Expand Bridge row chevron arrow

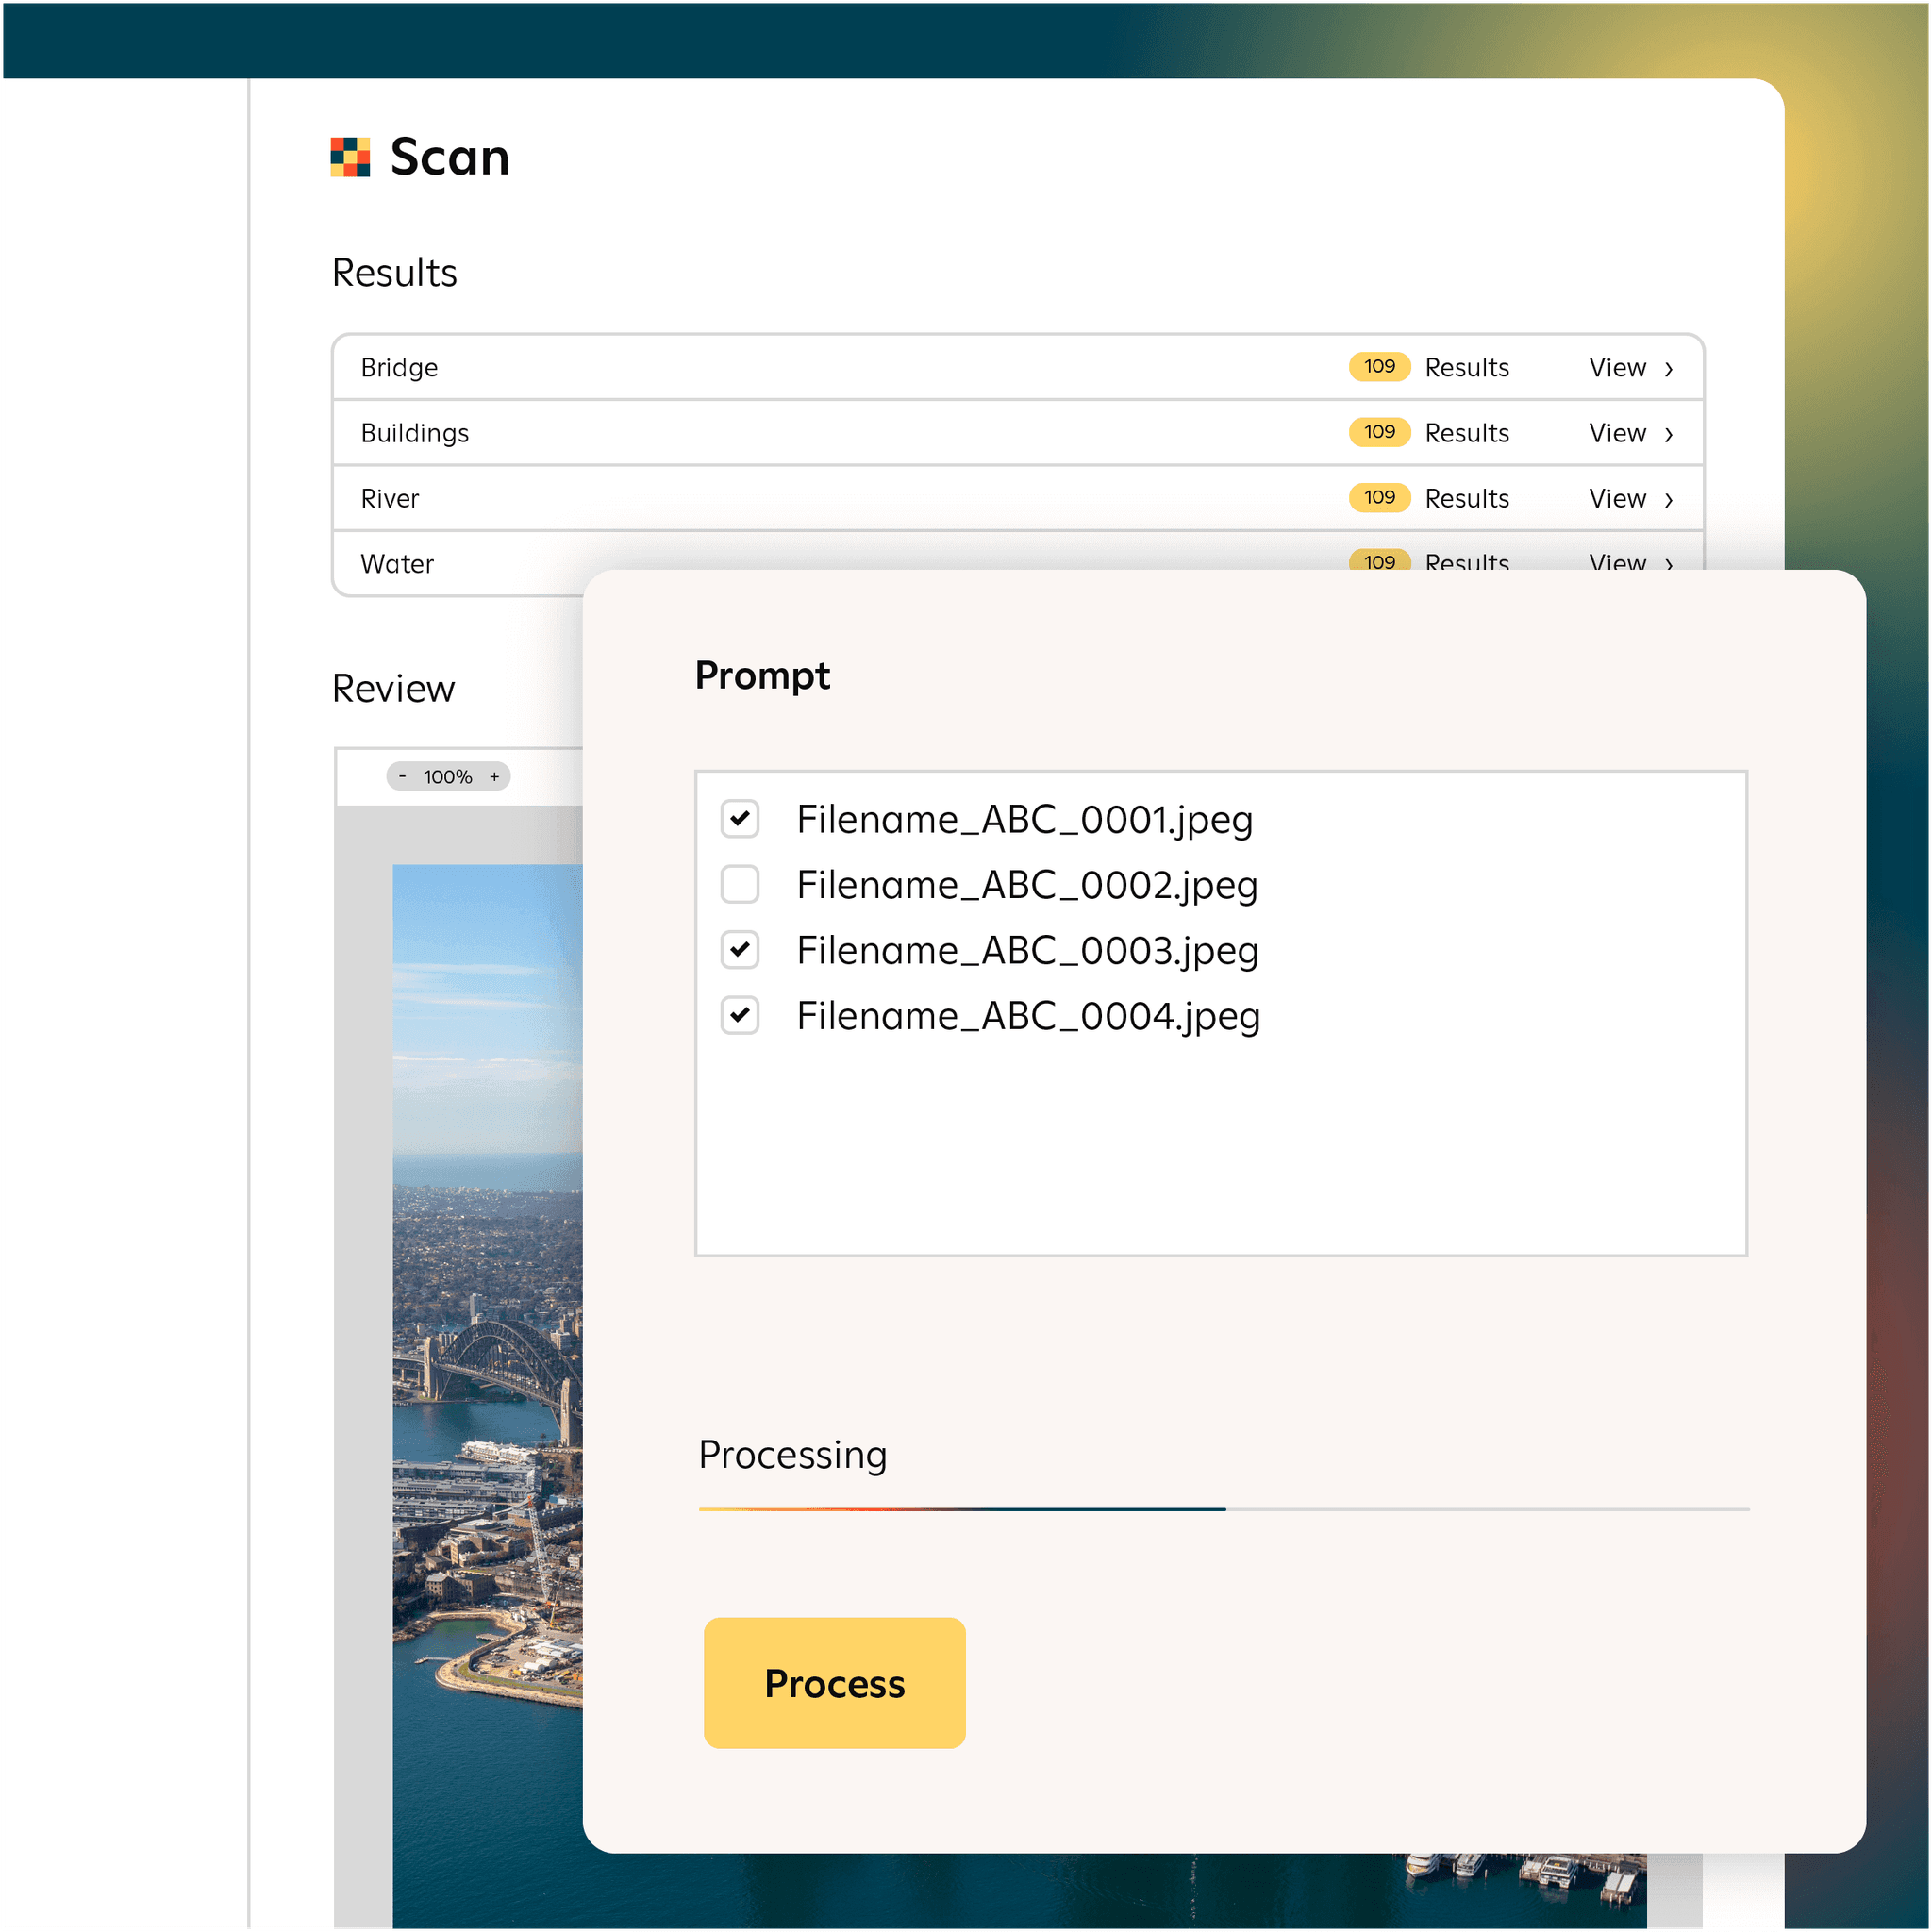(x=1669, y=369)
